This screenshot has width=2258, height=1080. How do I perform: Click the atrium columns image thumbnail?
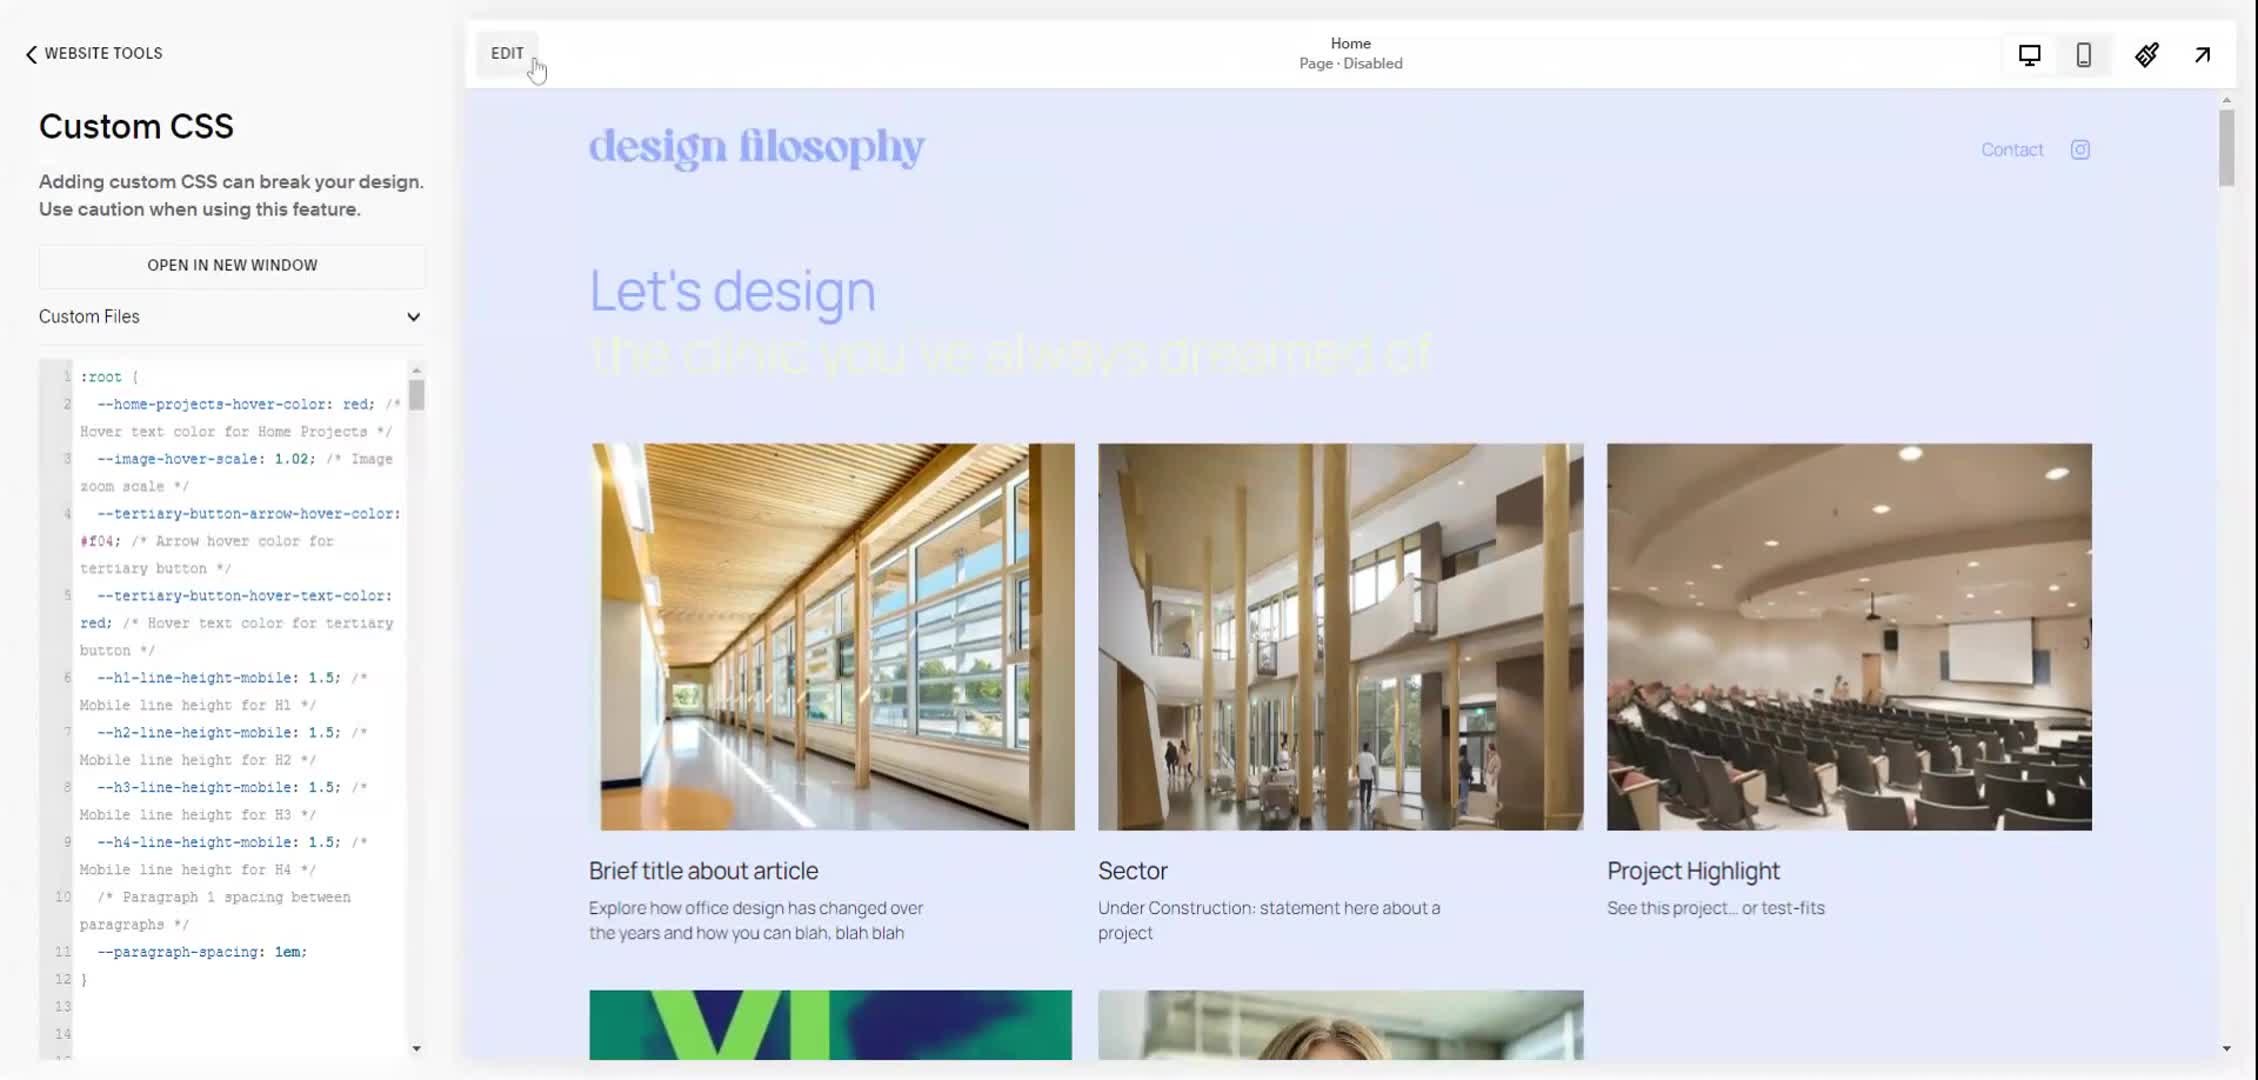pos(1340,637)
